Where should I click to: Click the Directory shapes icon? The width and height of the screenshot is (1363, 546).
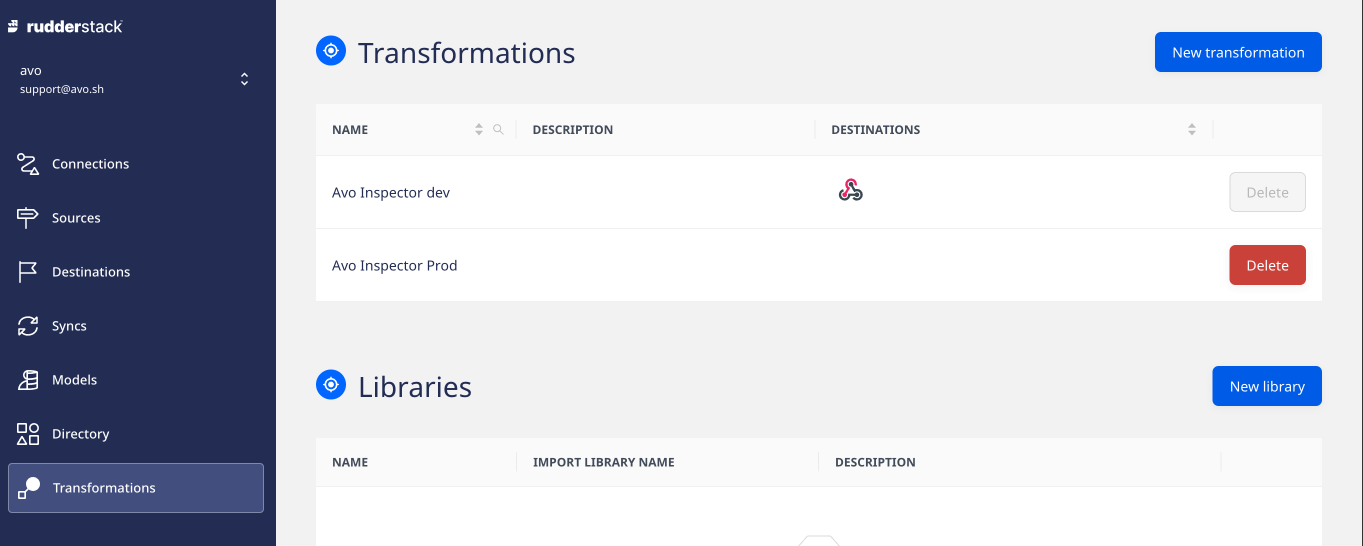point(28,434)
